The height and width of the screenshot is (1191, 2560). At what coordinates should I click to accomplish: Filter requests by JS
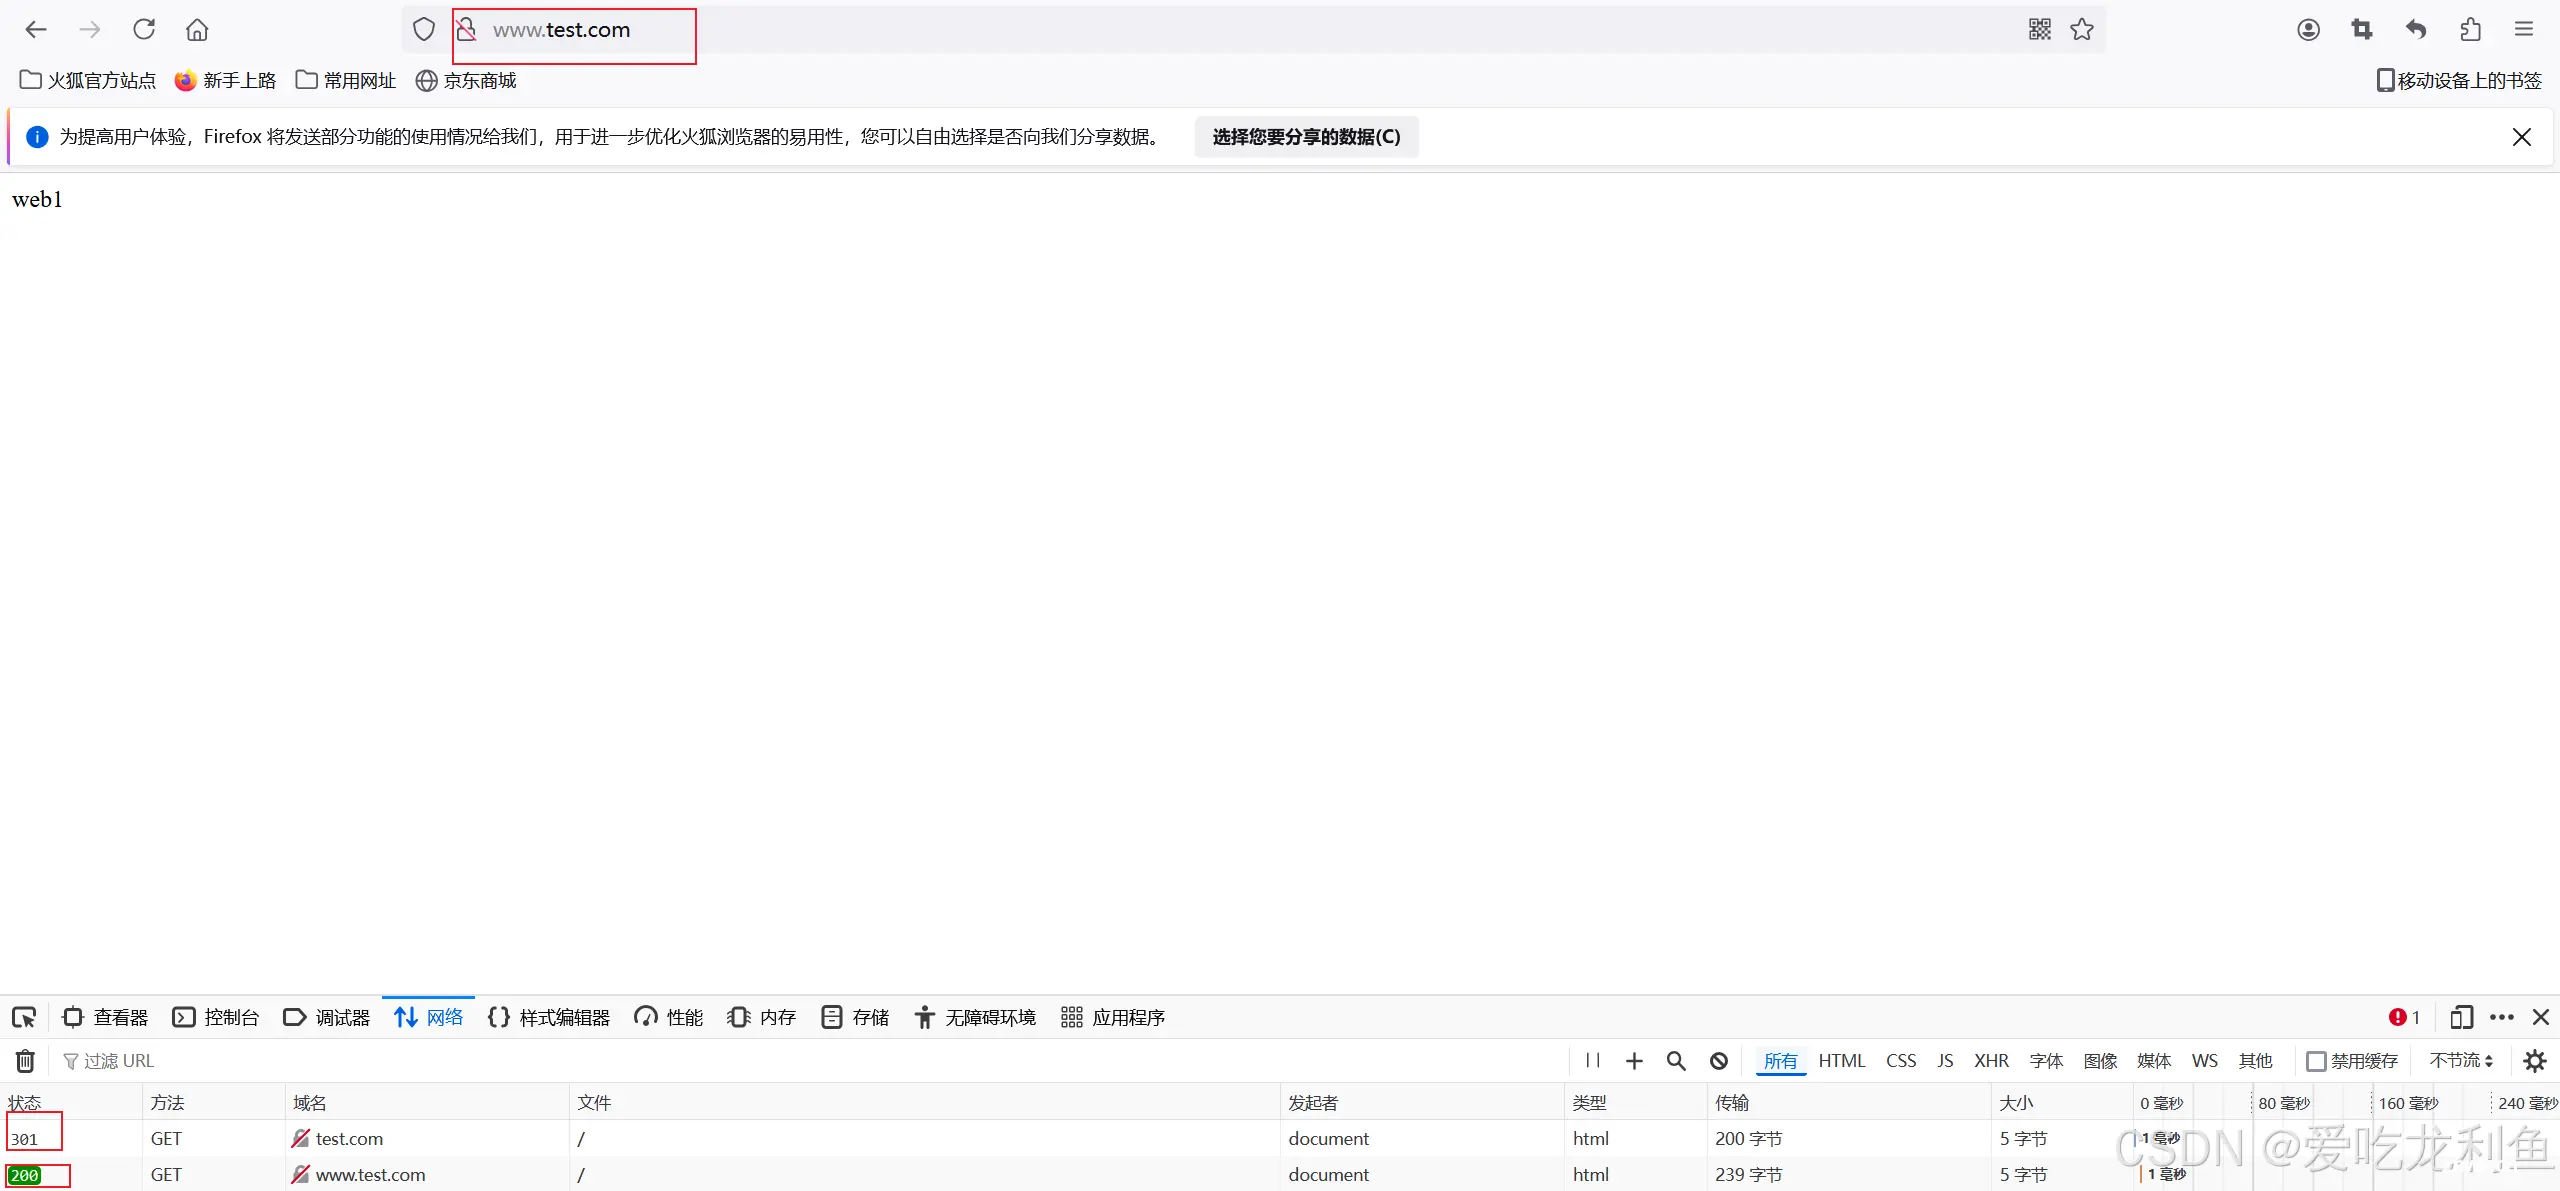(1945, 1061)
